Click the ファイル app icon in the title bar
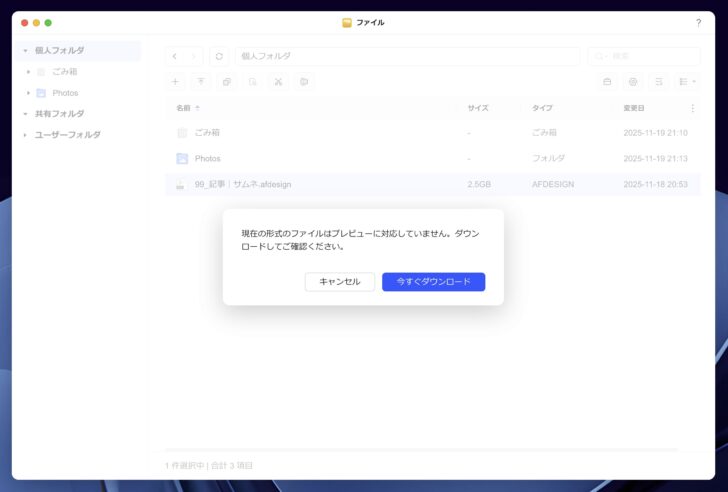Image resolution: width=728 pixels, height=492 pixels. [347, 23]
